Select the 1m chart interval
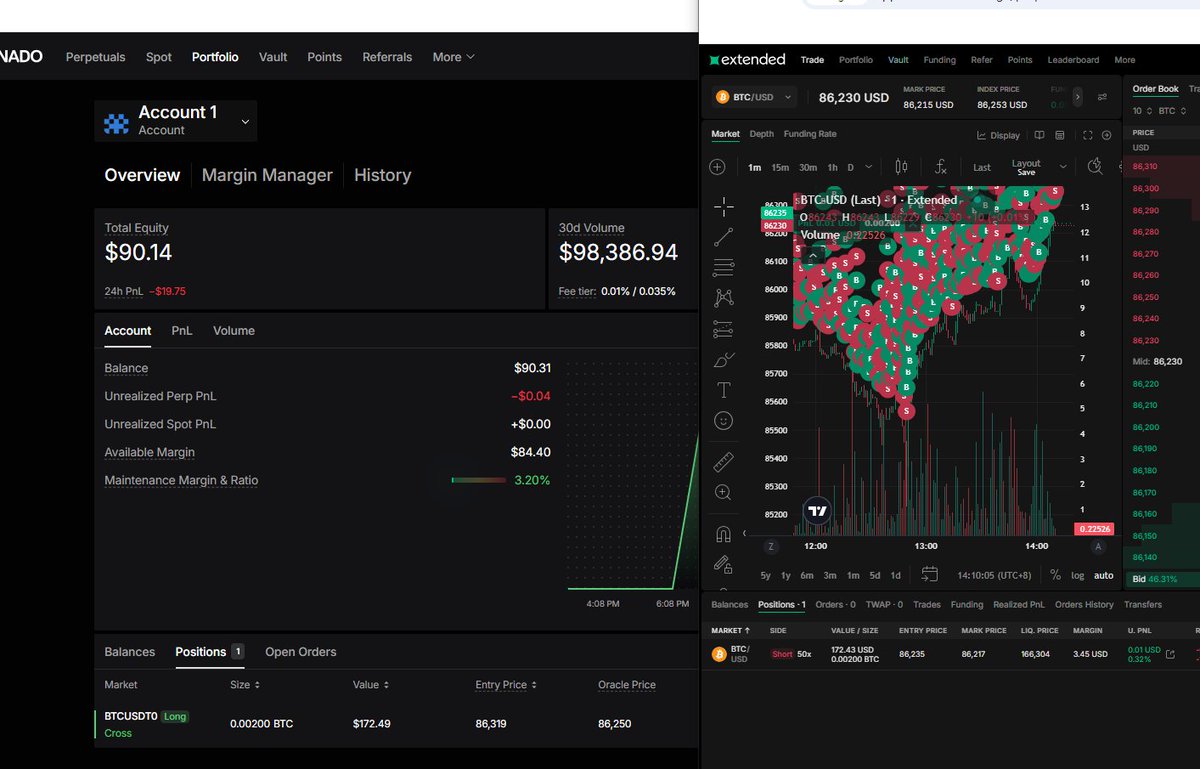The height and width of the screenshot is (769, 1200). 754,167
